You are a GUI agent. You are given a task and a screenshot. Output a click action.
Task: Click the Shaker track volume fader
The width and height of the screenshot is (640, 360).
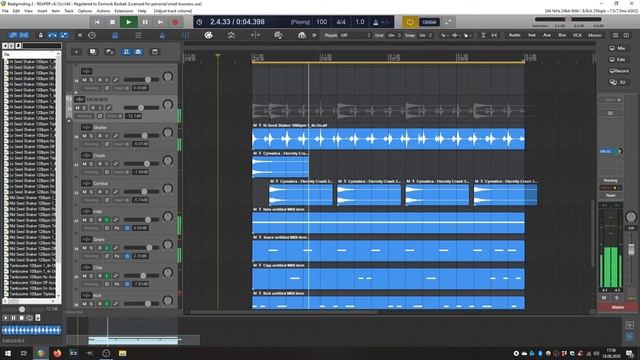point(144,136)
